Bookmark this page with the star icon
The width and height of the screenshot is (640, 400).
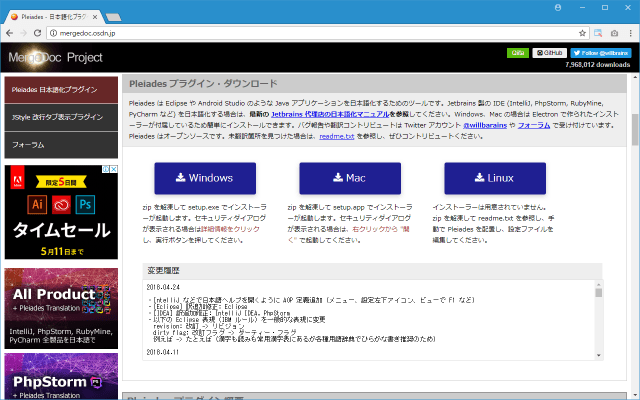582,33
